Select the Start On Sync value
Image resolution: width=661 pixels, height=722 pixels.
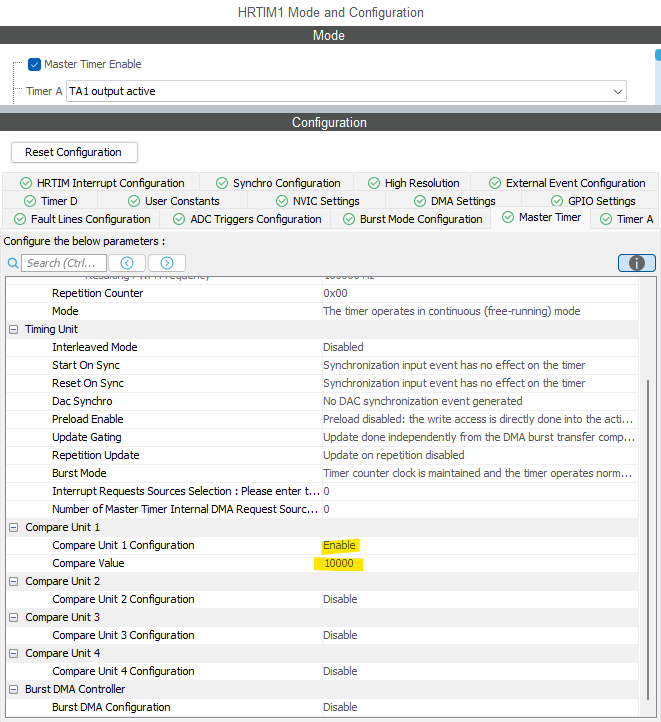coord(454,365)
